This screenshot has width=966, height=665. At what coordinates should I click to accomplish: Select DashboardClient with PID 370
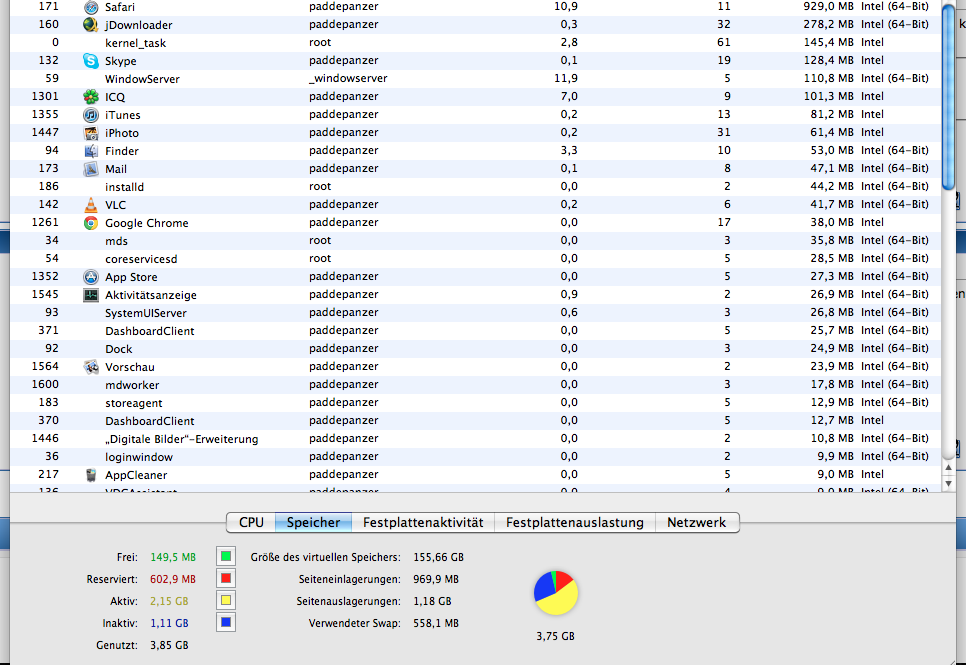[x=150, y=421]
